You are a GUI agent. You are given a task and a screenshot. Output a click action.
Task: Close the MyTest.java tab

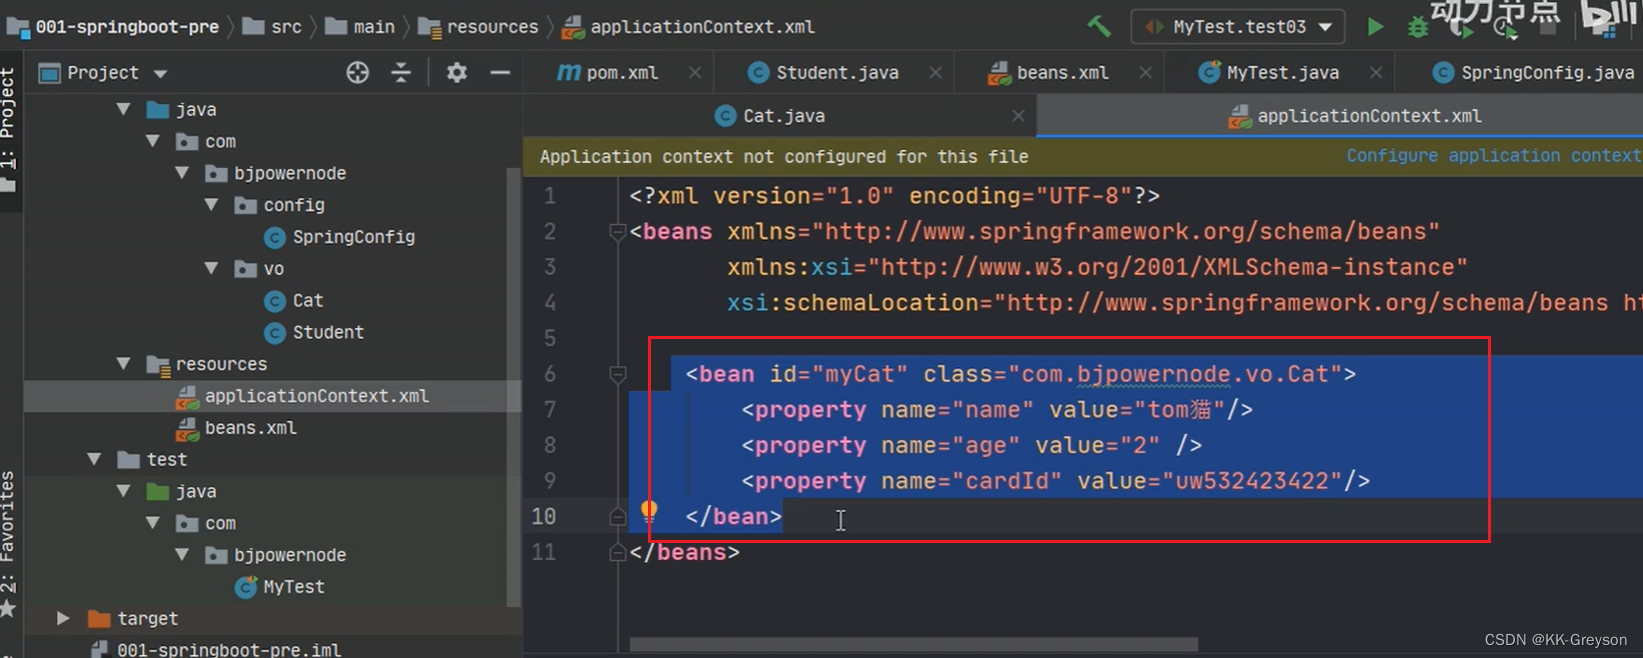[x=1376, y=72]
